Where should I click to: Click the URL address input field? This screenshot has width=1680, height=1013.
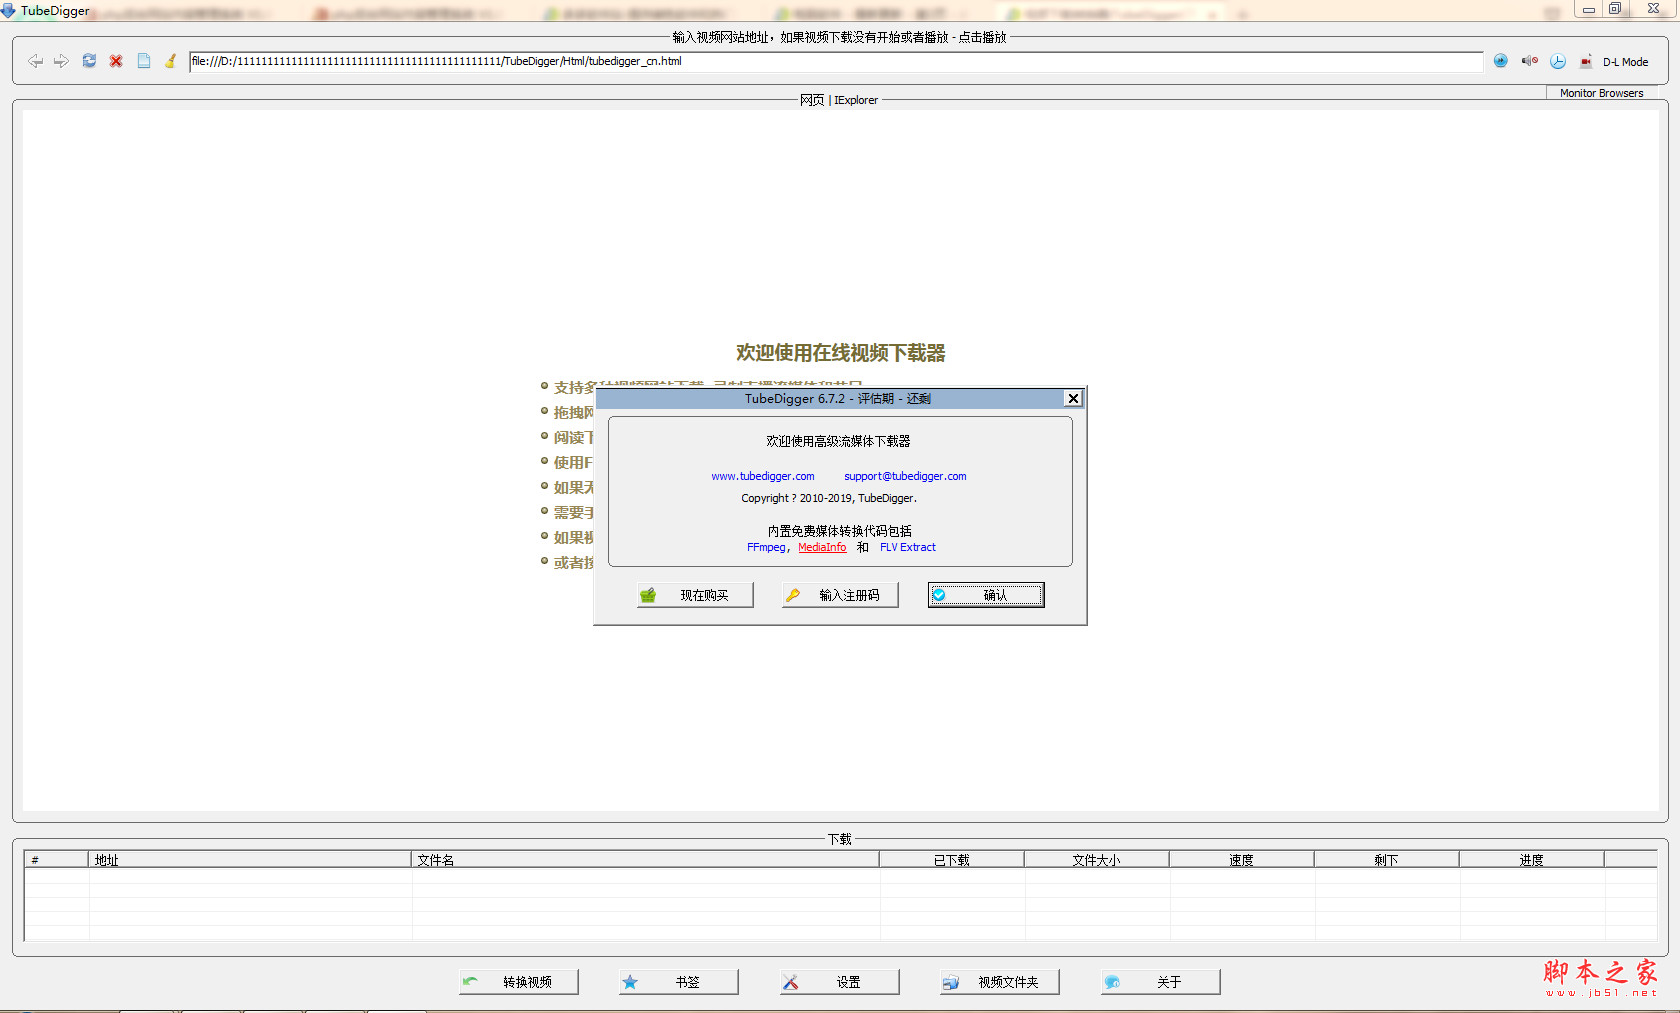(x=835, y=61)
